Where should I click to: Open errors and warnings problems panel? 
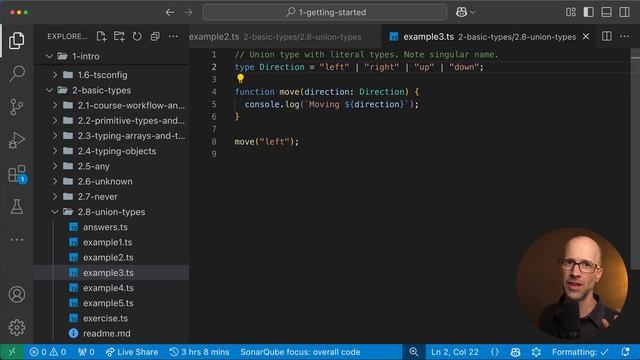(48, 352)
